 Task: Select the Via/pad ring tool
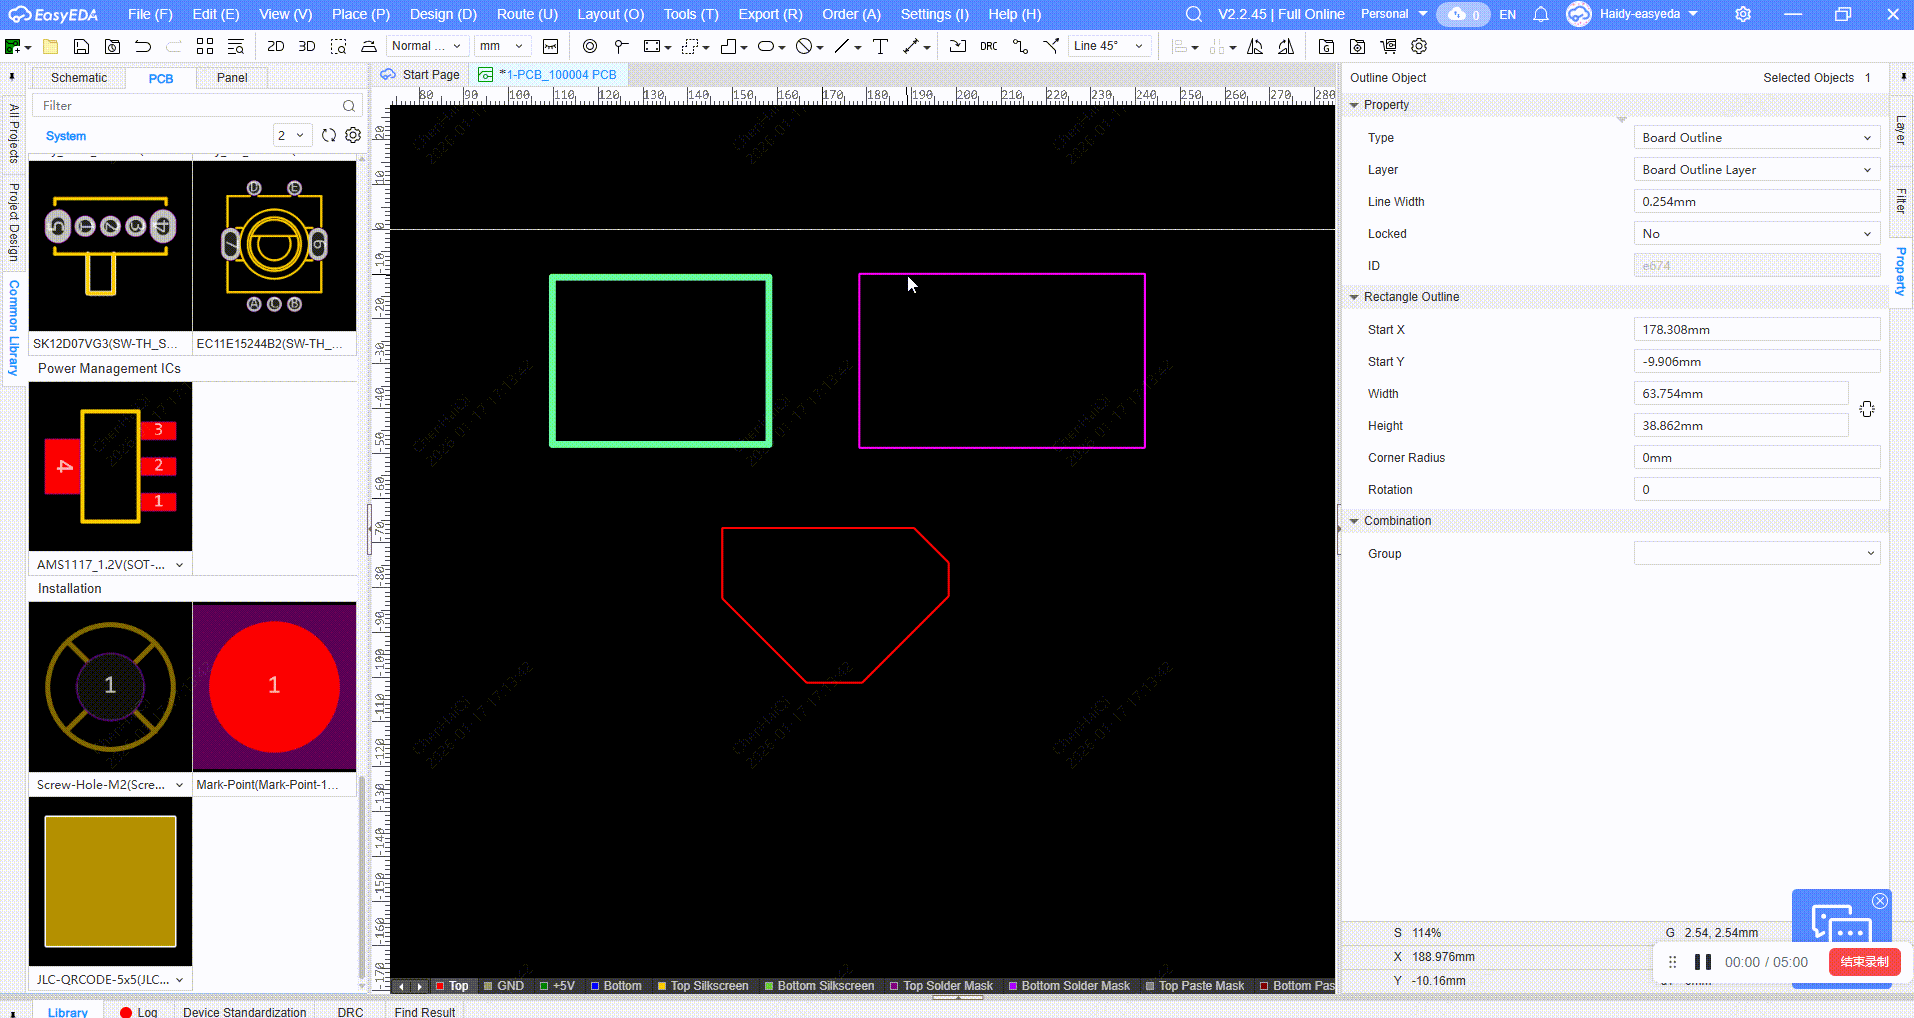click(590, 46)
